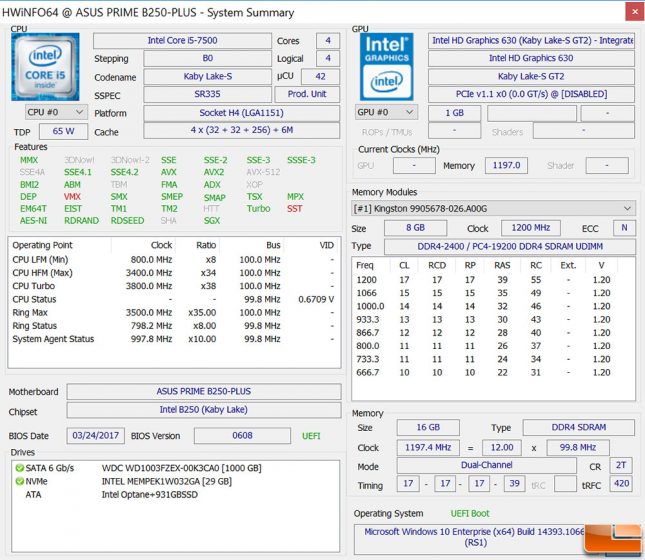
Task: Click the GPU codename Kaby Lake-S GT2 field
Action: (531, 77)
